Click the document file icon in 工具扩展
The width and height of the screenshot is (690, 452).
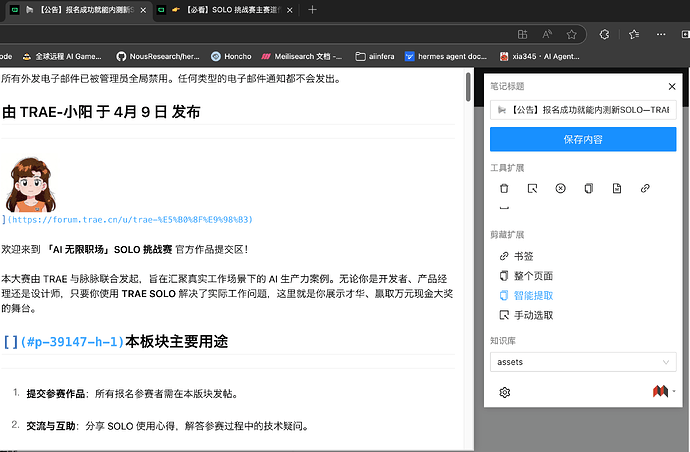[x=617, y=188]
